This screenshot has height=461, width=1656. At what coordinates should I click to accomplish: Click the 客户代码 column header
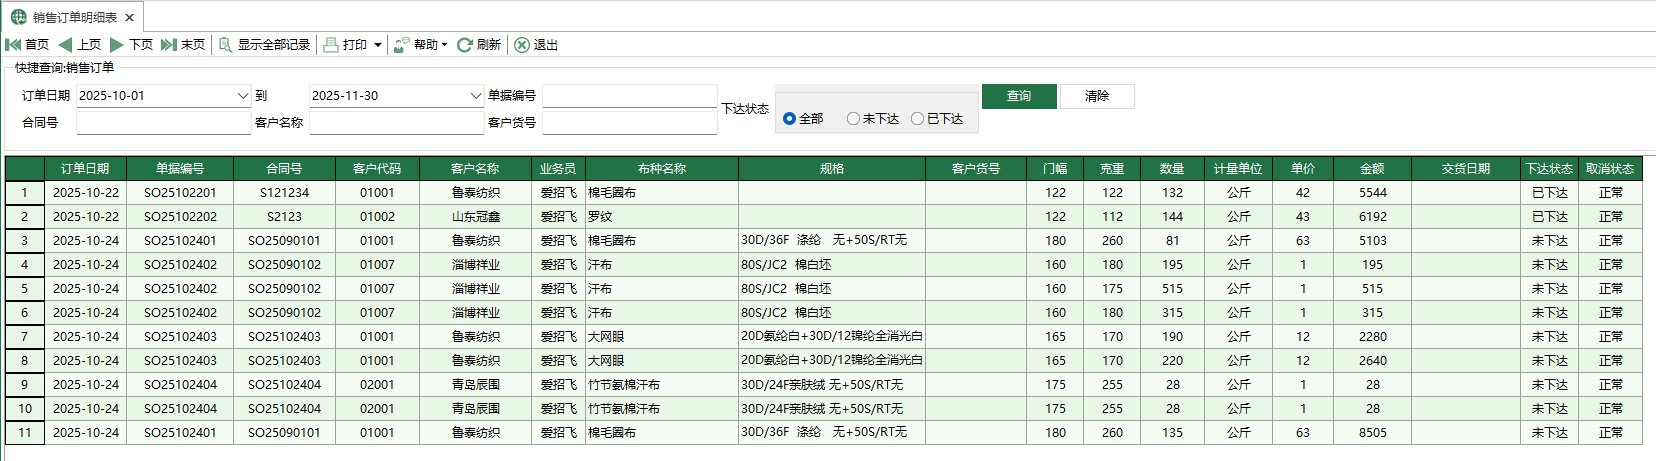[x=377, y=169]
